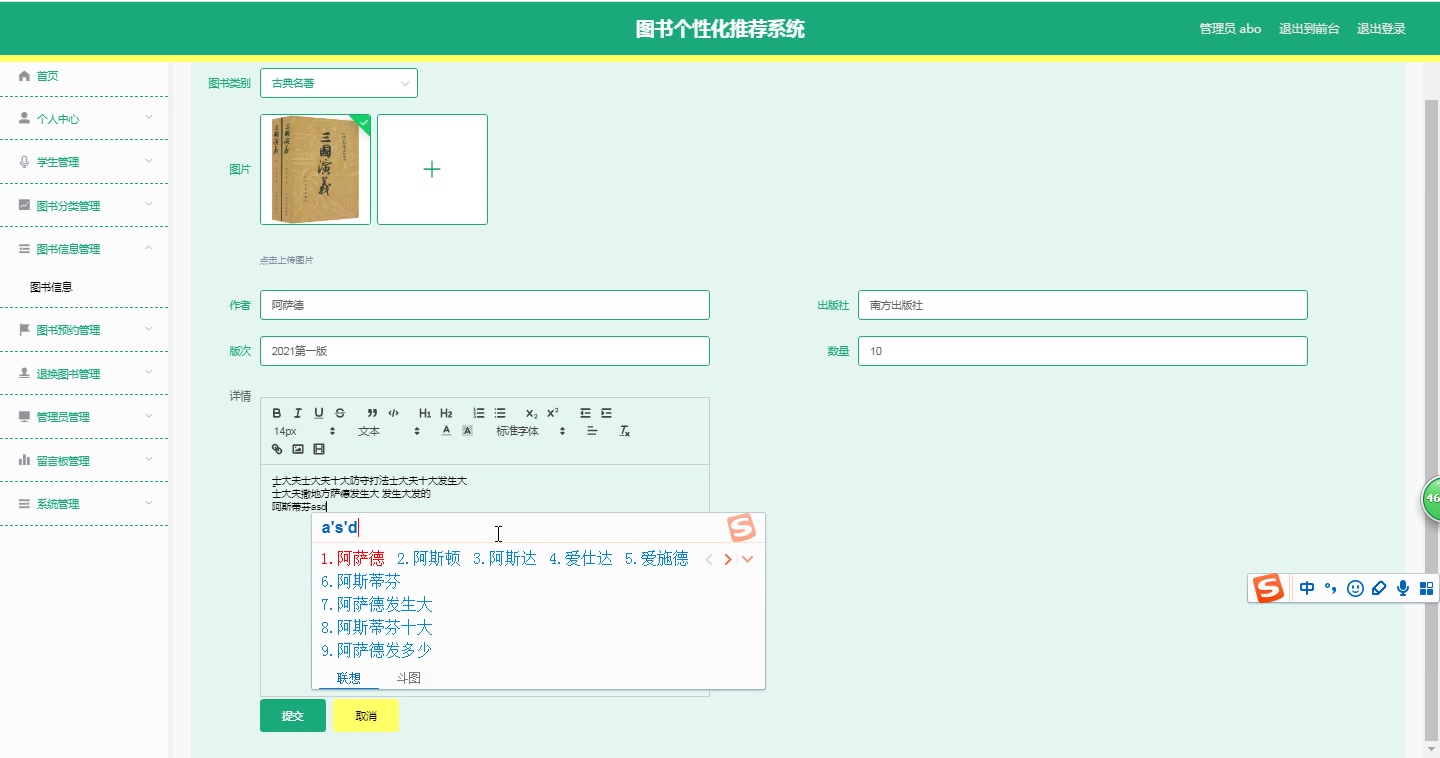Viewport: 1440px width, 758px height.
Task: Expand the 学生管理 sidebar menu
Action: (84, 161)
